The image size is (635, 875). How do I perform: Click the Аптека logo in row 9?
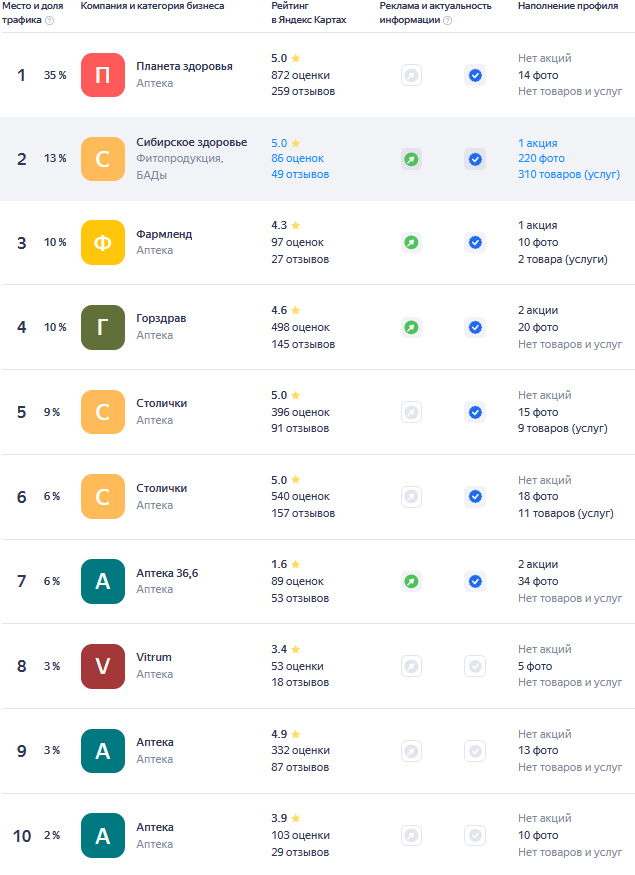coord(103,751)
